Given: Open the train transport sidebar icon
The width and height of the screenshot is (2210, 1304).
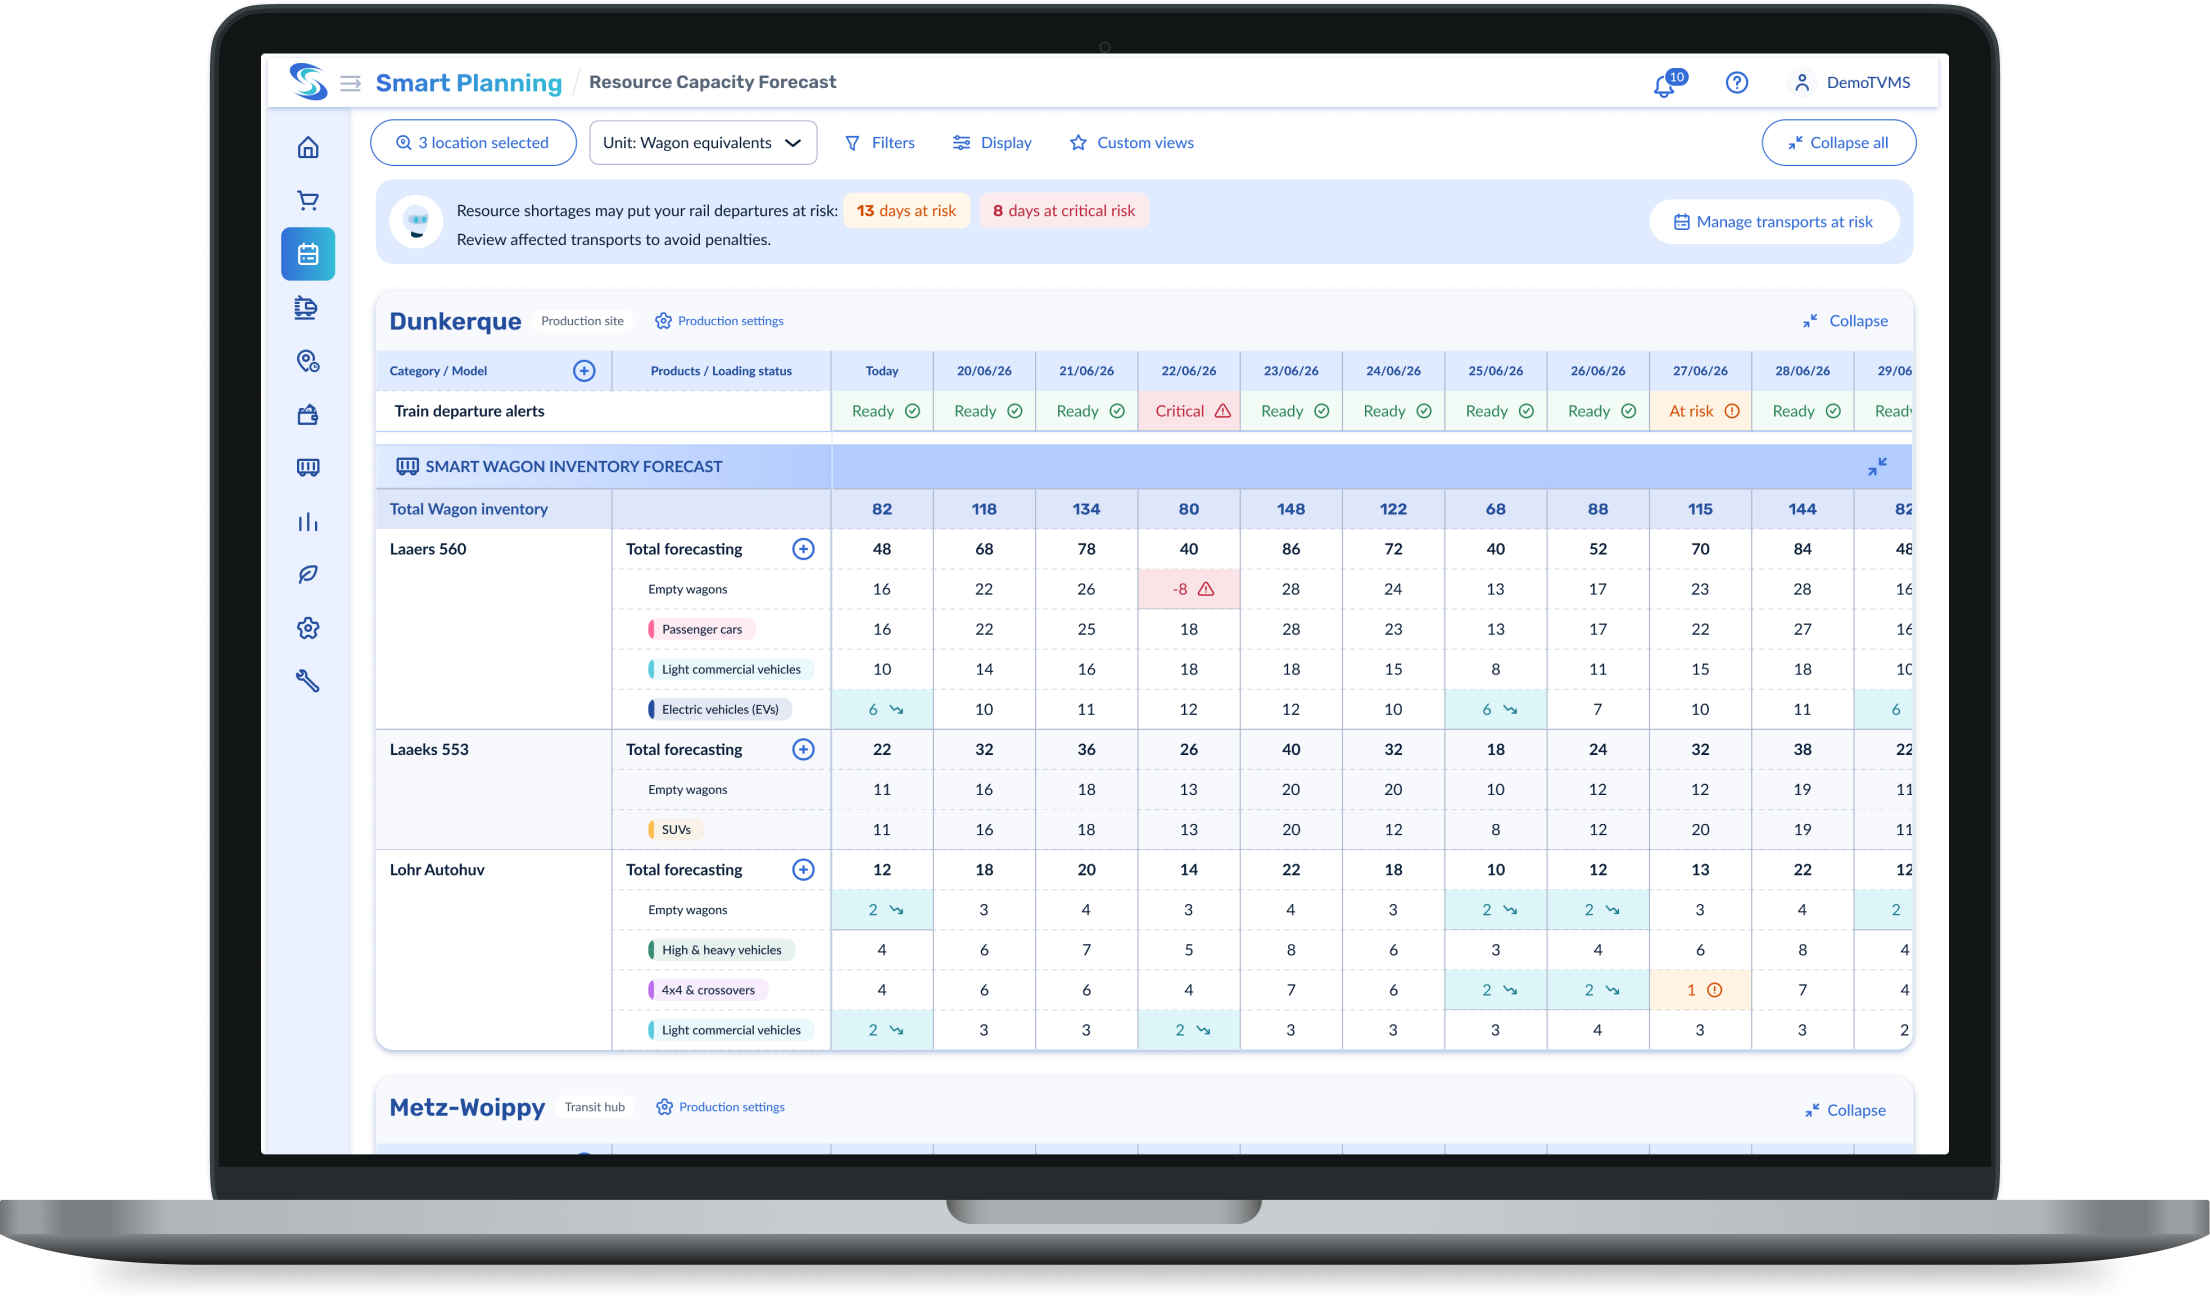Looking at the screenshot, I should pos(306,307).
